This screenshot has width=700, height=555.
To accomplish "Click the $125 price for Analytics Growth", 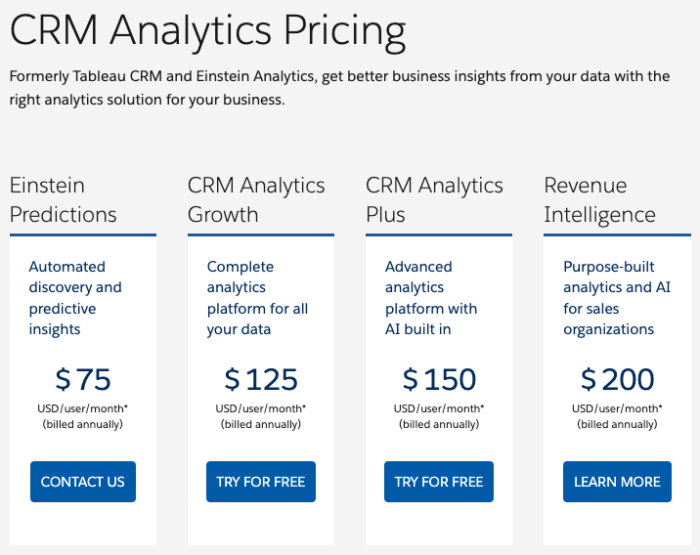I will 261,379.
